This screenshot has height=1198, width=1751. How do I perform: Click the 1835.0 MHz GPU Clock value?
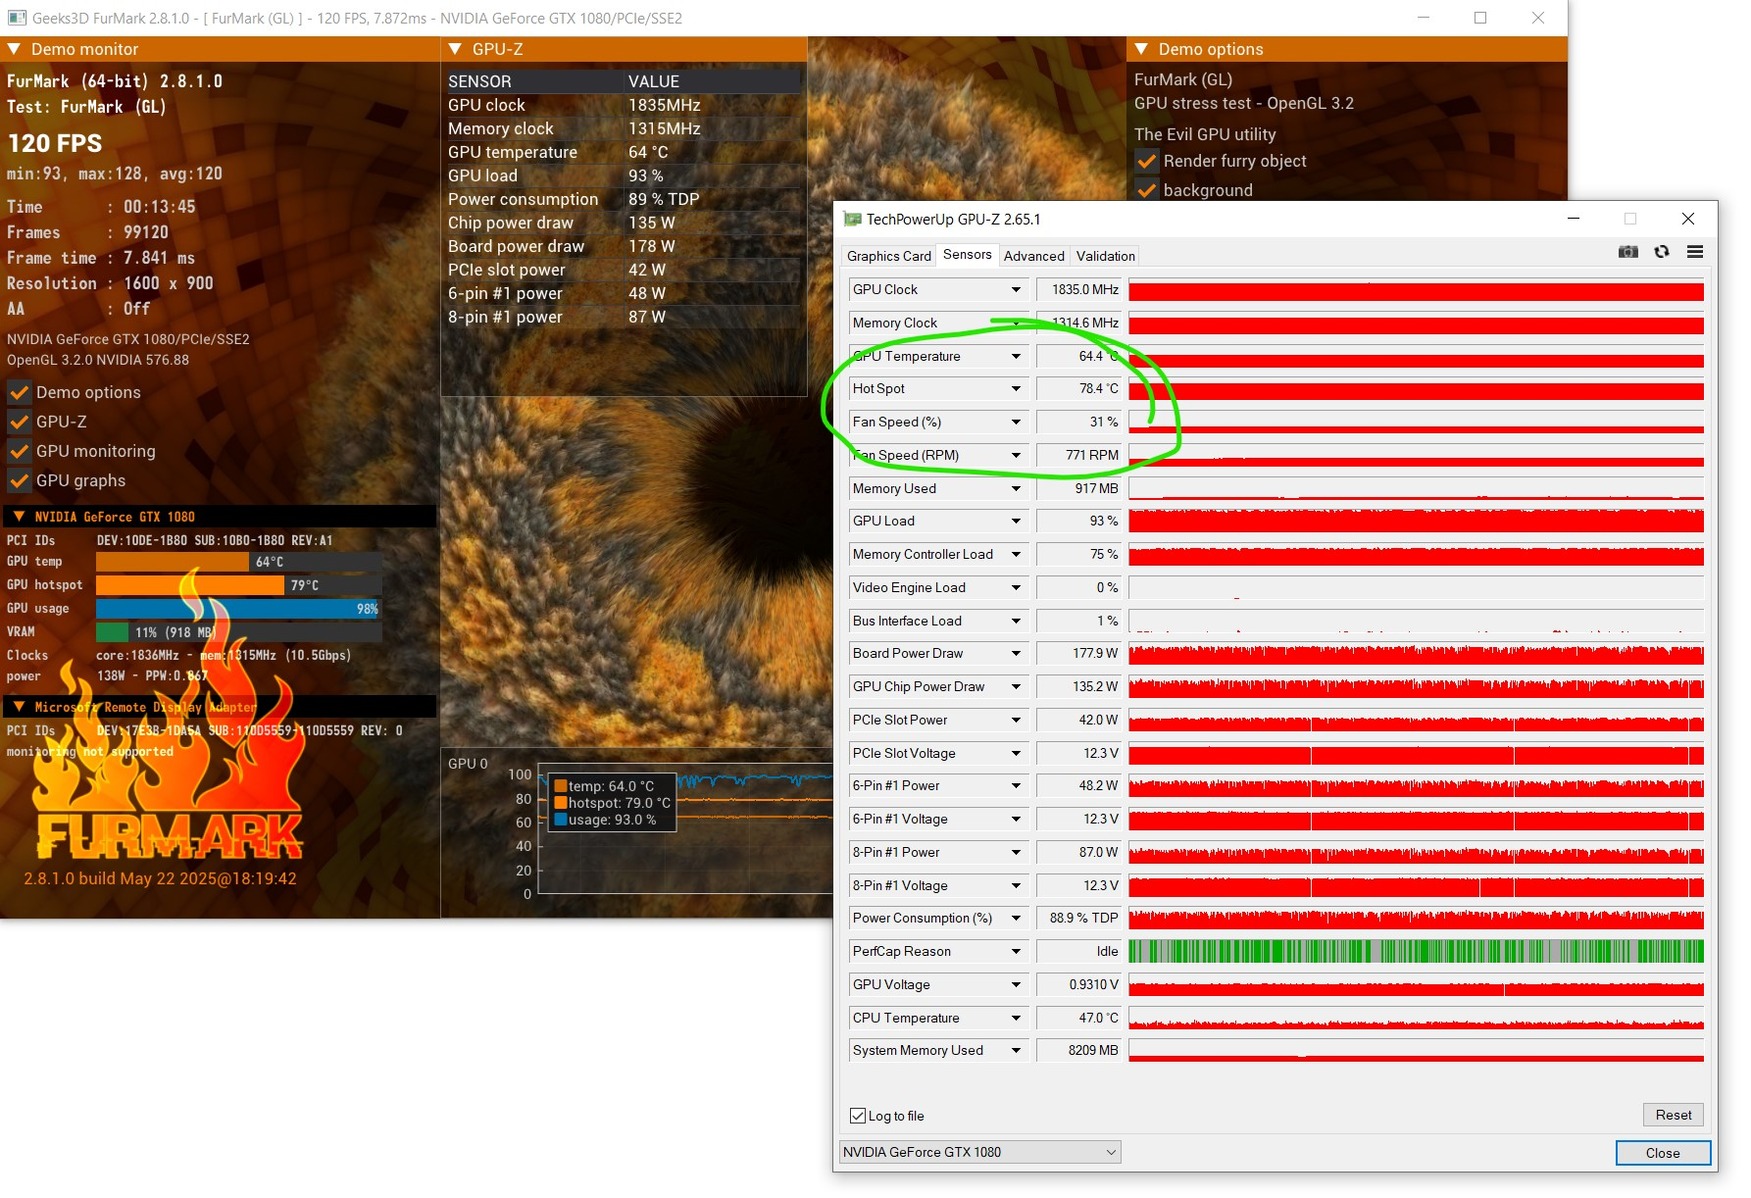pos(1079,290)
